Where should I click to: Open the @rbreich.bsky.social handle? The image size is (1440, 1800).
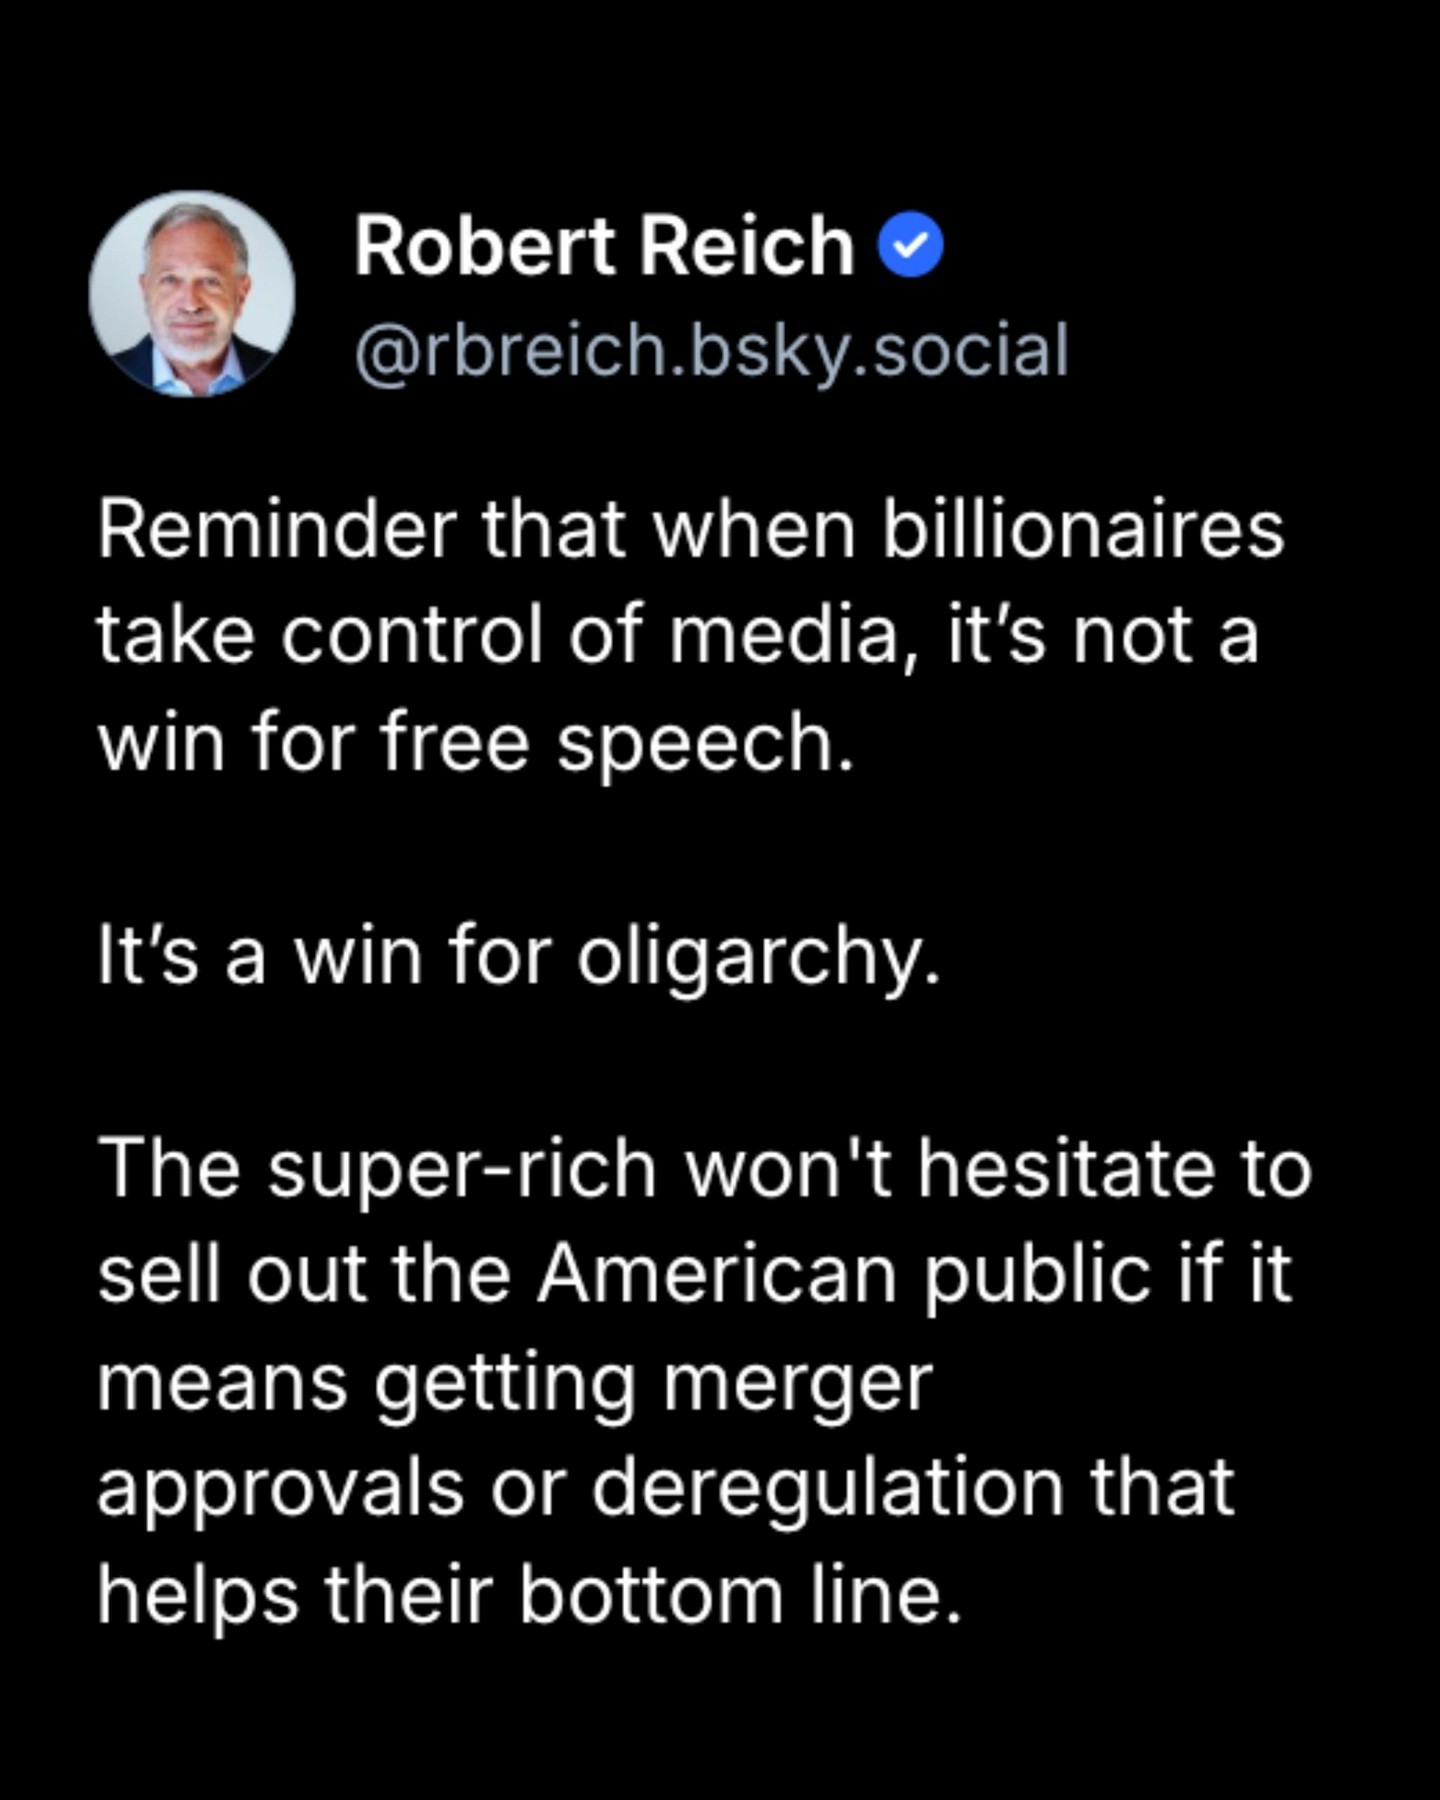(x=711, y=351)
